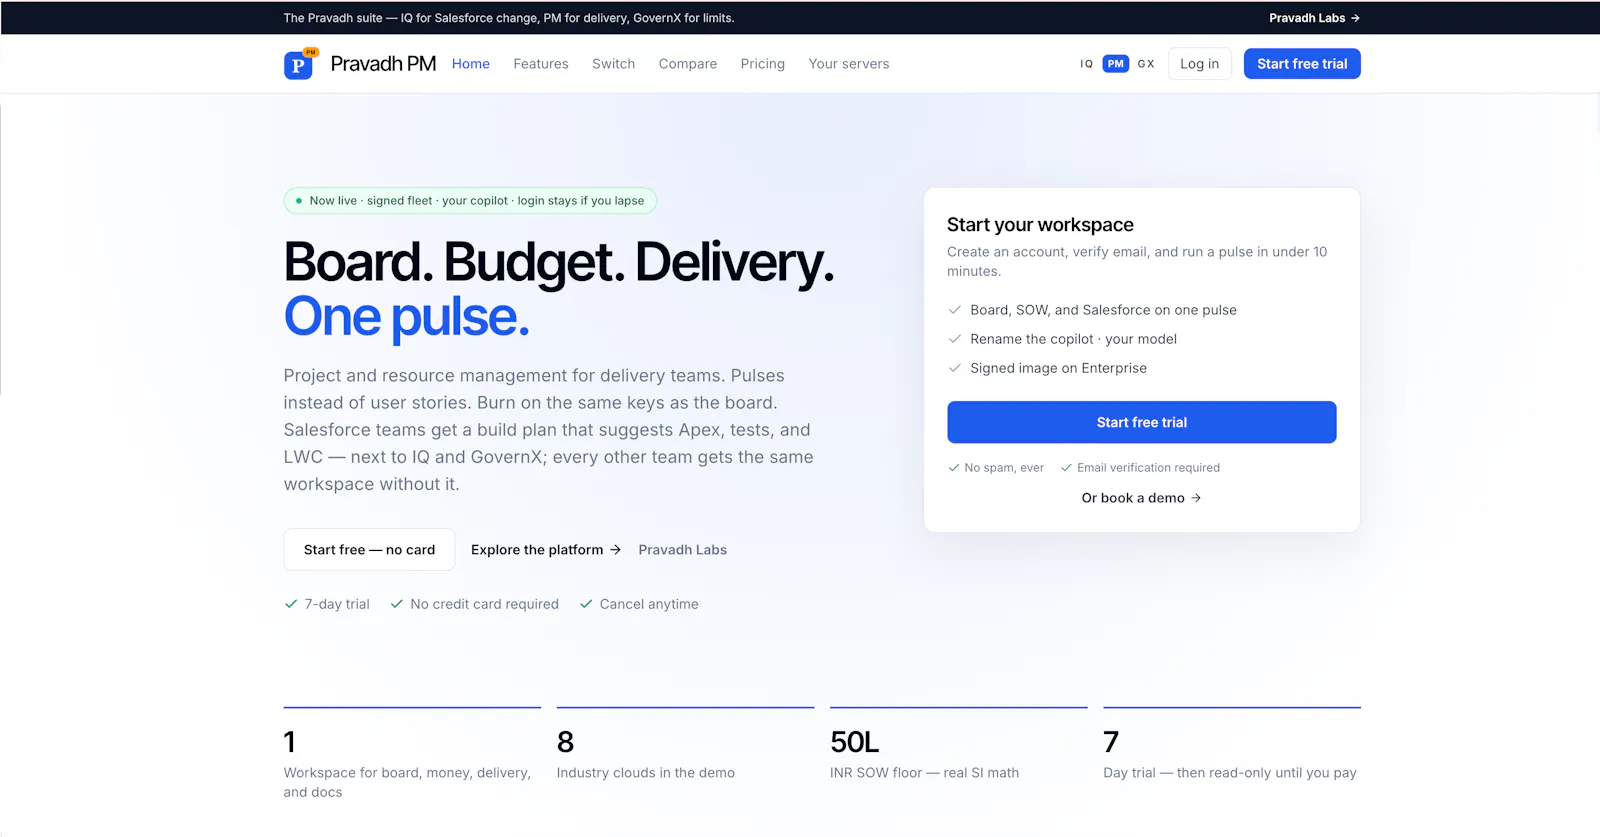Click the "Cancel anytime" text

(x=649, y=604)
